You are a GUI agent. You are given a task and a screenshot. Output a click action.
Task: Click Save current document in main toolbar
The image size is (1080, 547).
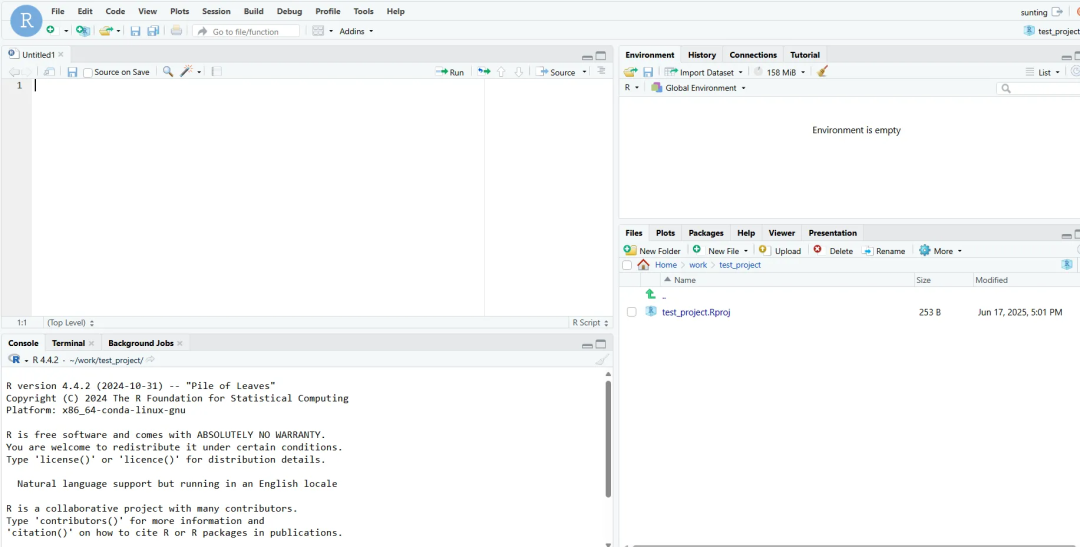(135, 31)
